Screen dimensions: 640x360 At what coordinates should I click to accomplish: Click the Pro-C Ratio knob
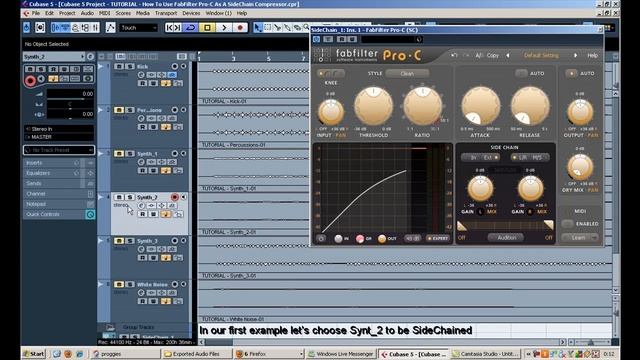click(x=423, y=106)
